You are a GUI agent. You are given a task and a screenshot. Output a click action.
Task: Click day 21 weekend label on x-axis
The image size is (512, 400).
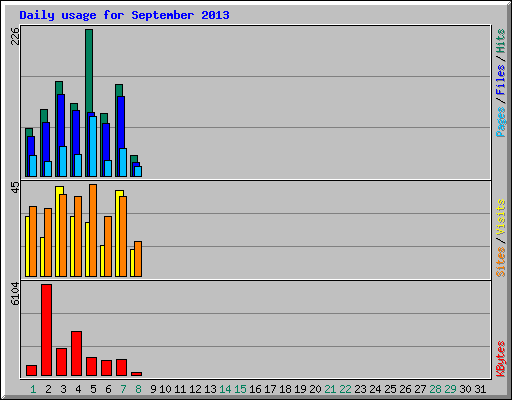(x=330, y=389)
